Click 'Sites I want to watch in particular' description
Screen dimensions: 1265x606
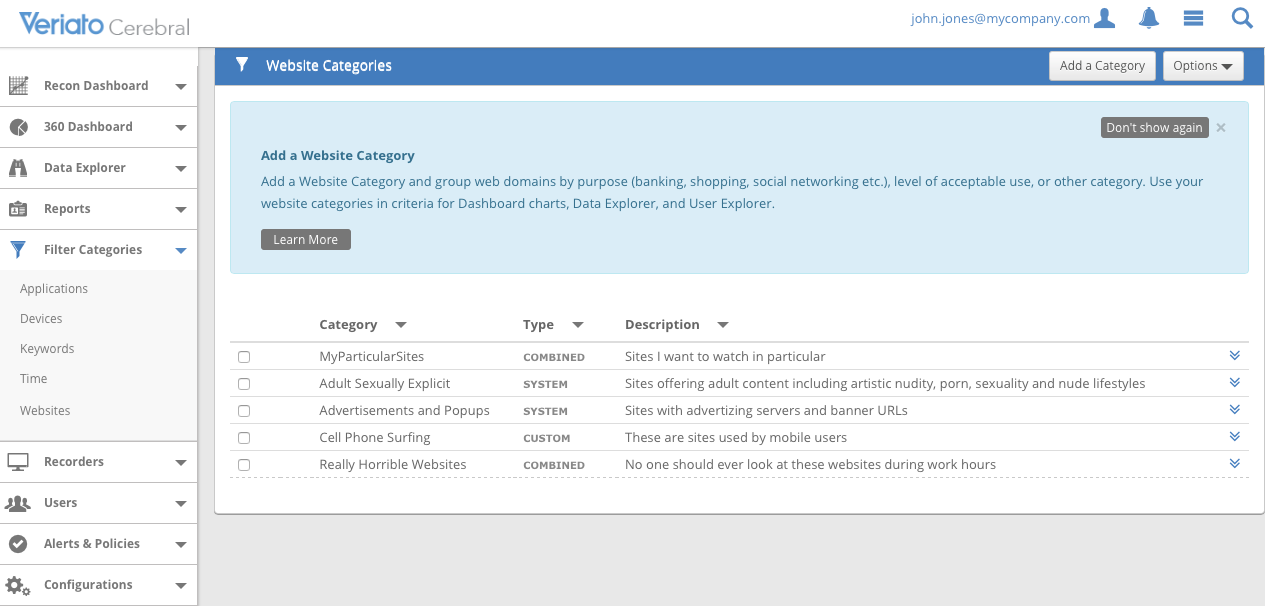click(x=725, y=356)
